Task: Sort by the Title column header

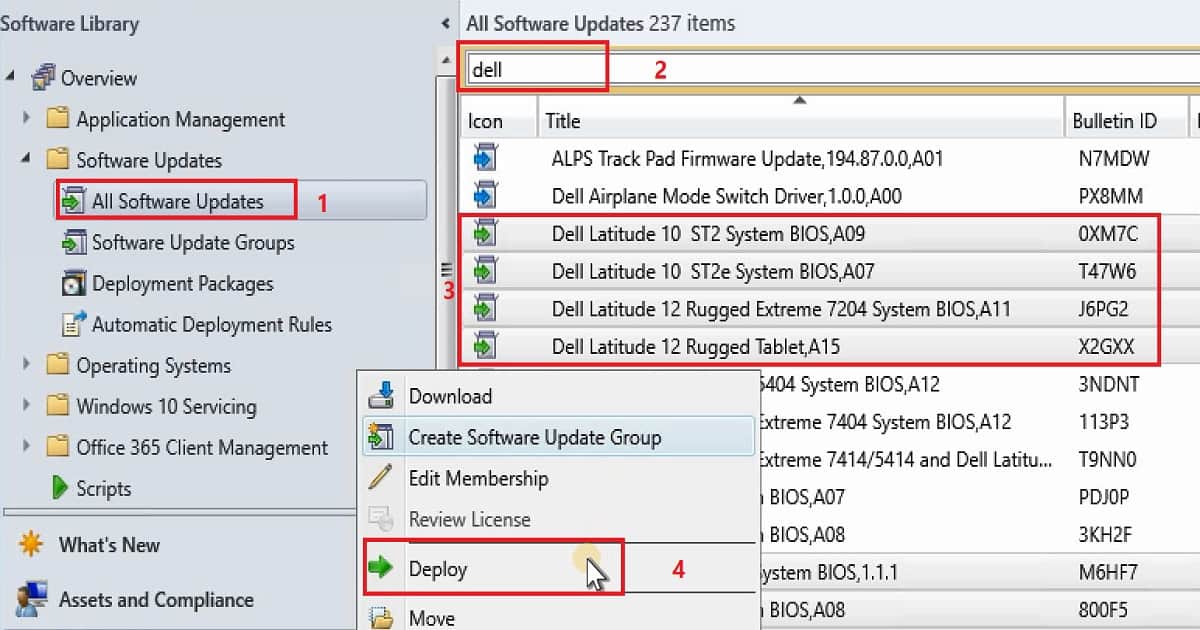Action: coord(801,120)
